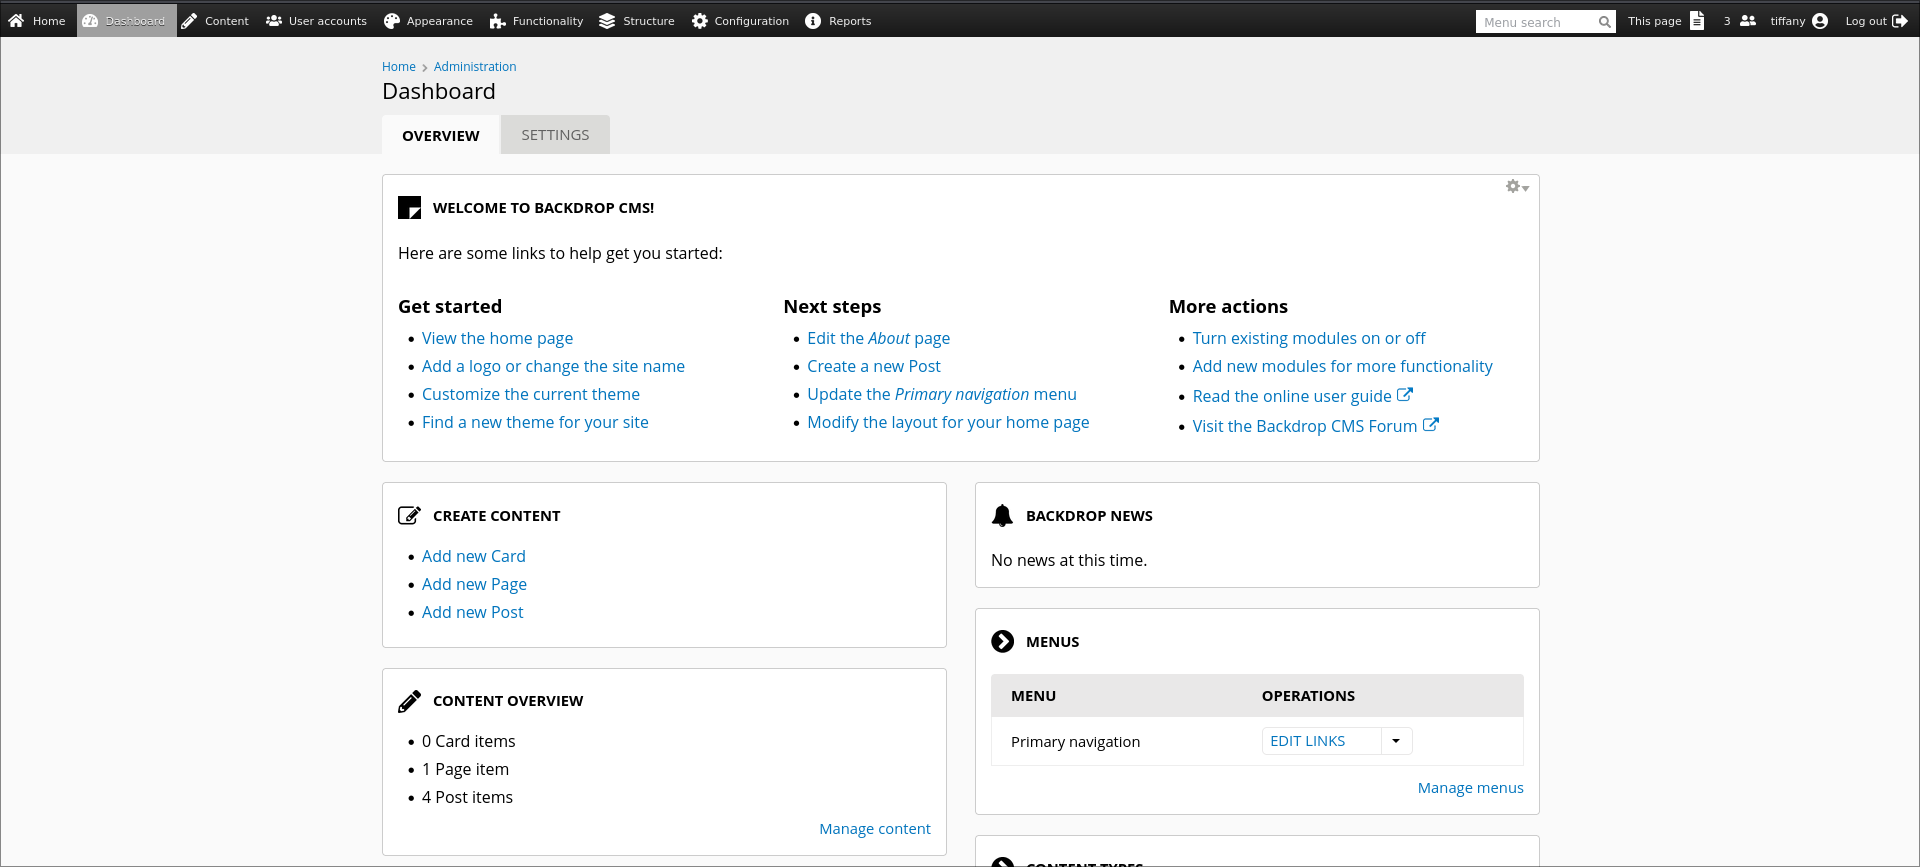Open the Manage content link
The image size is (1920, 867).
pos(874,829)
